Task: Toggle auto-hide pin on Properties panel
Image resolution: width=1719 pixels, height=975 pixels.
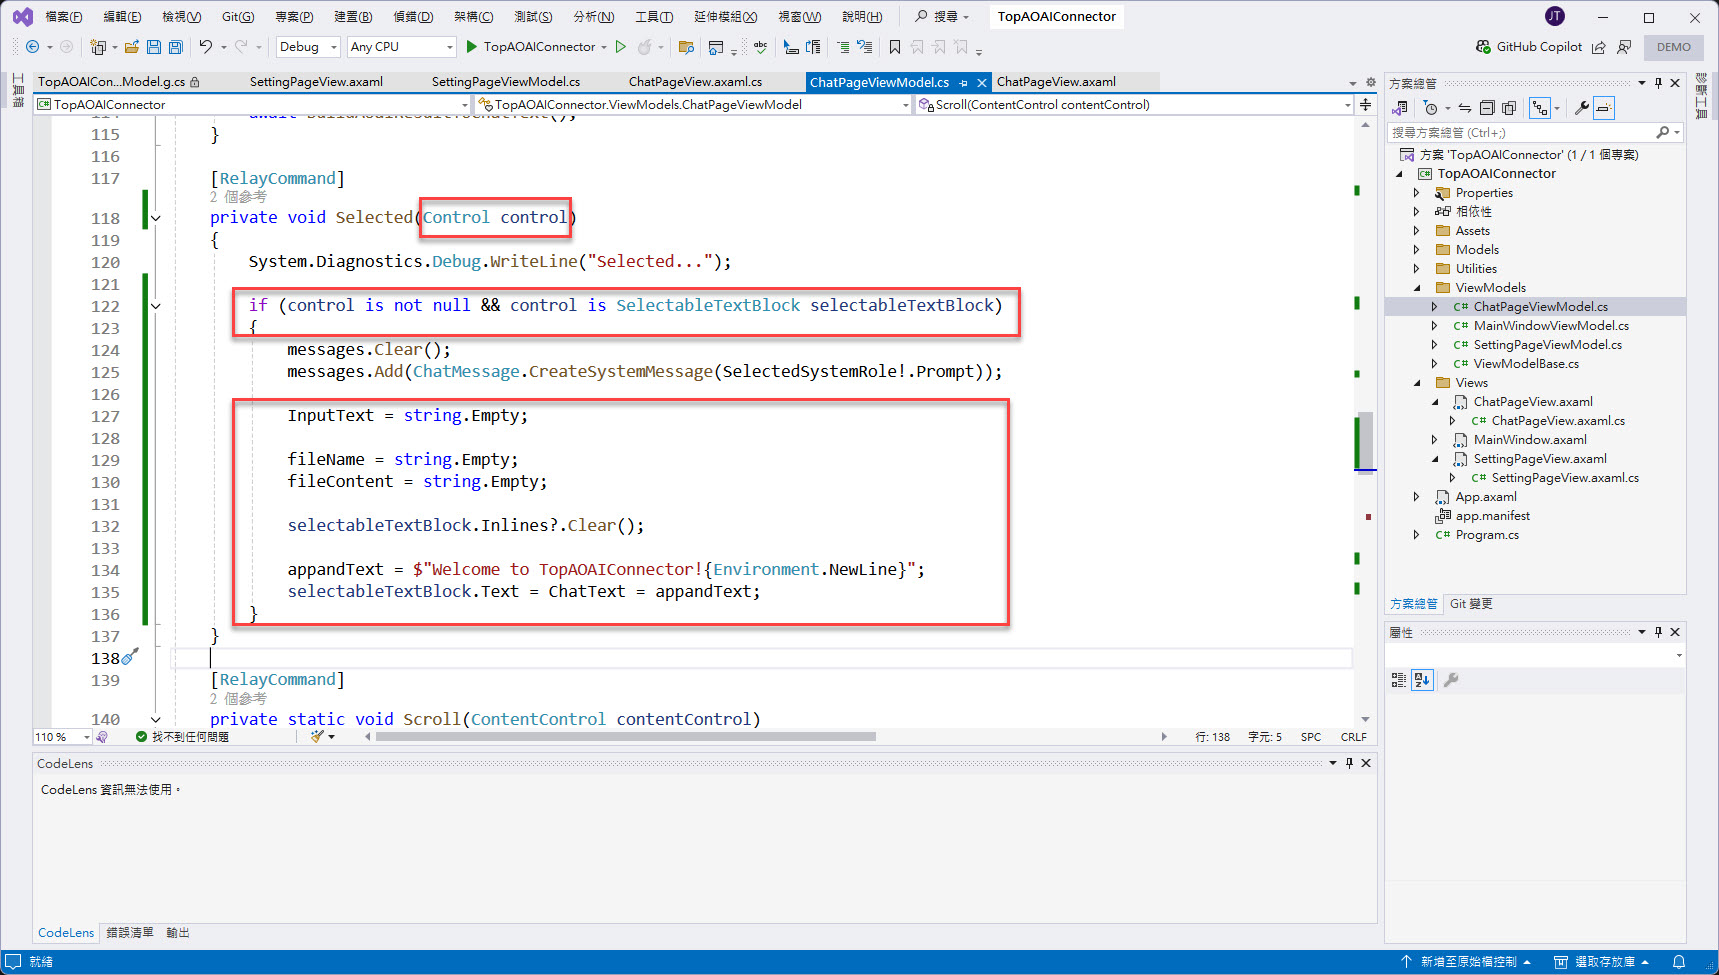Action: (x=1658, y=632)
